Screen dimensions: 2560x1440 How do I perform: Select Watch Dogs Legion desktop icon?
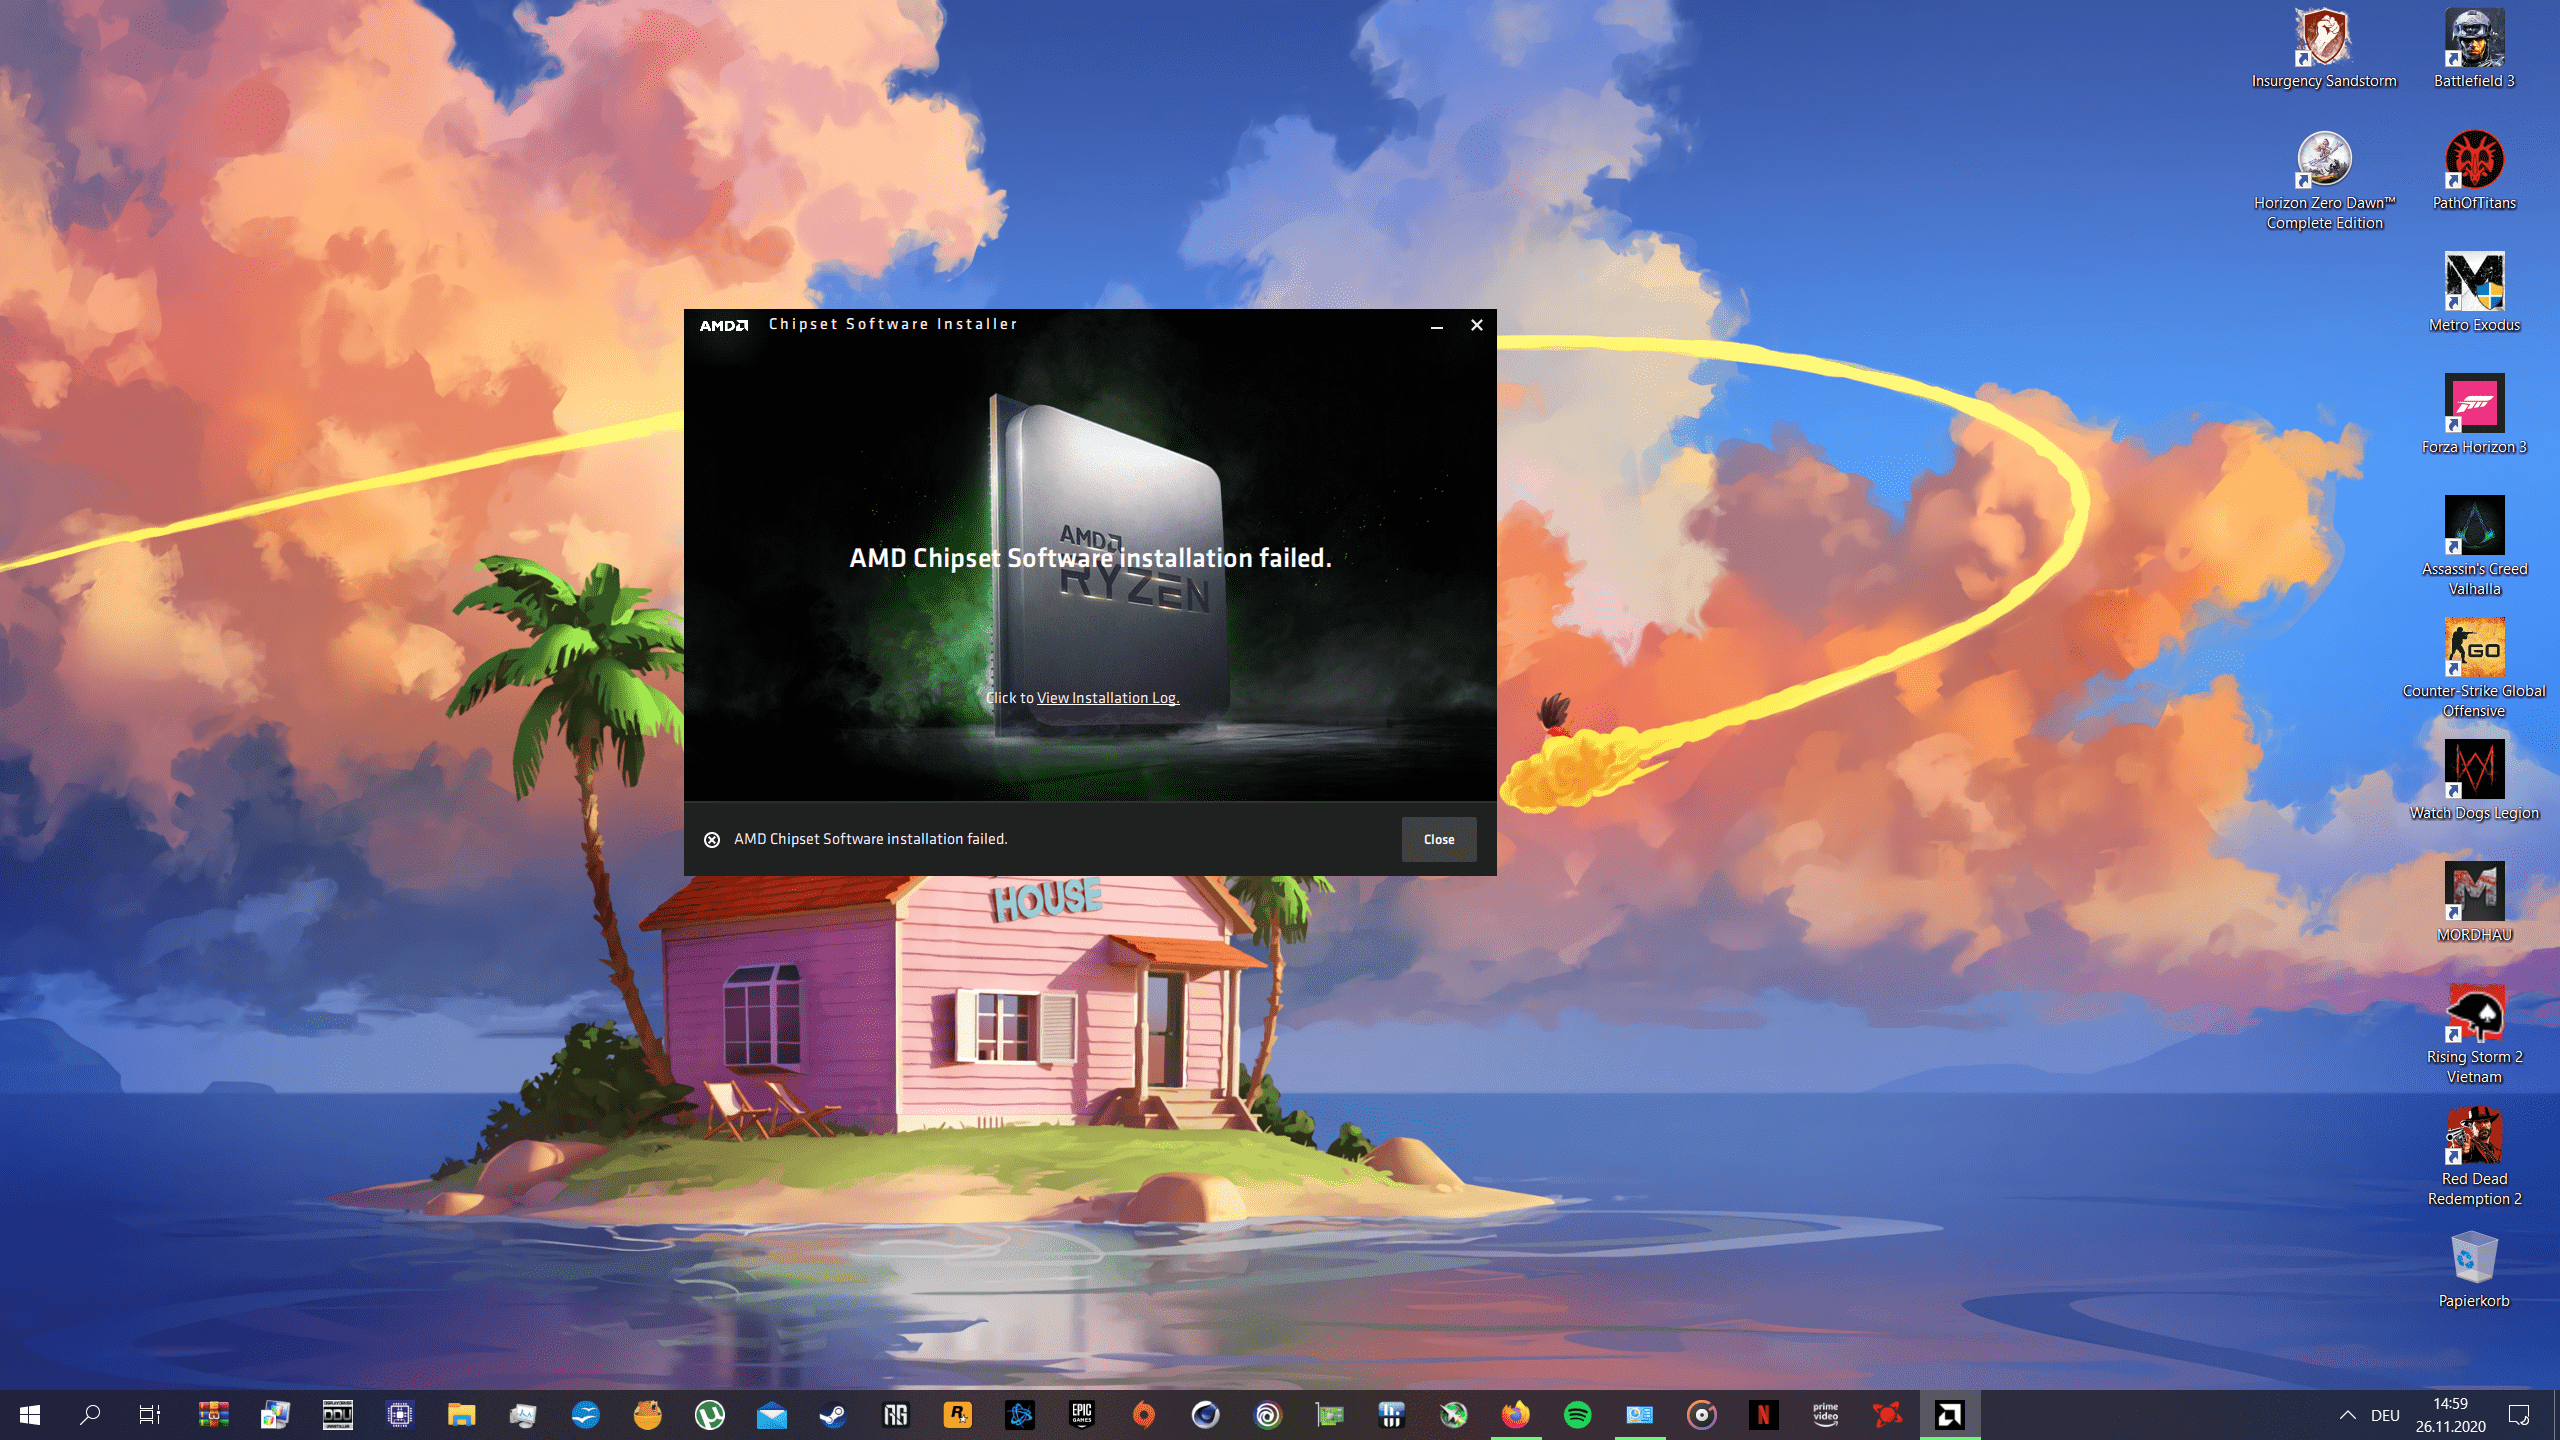(x=2474, y=782)
